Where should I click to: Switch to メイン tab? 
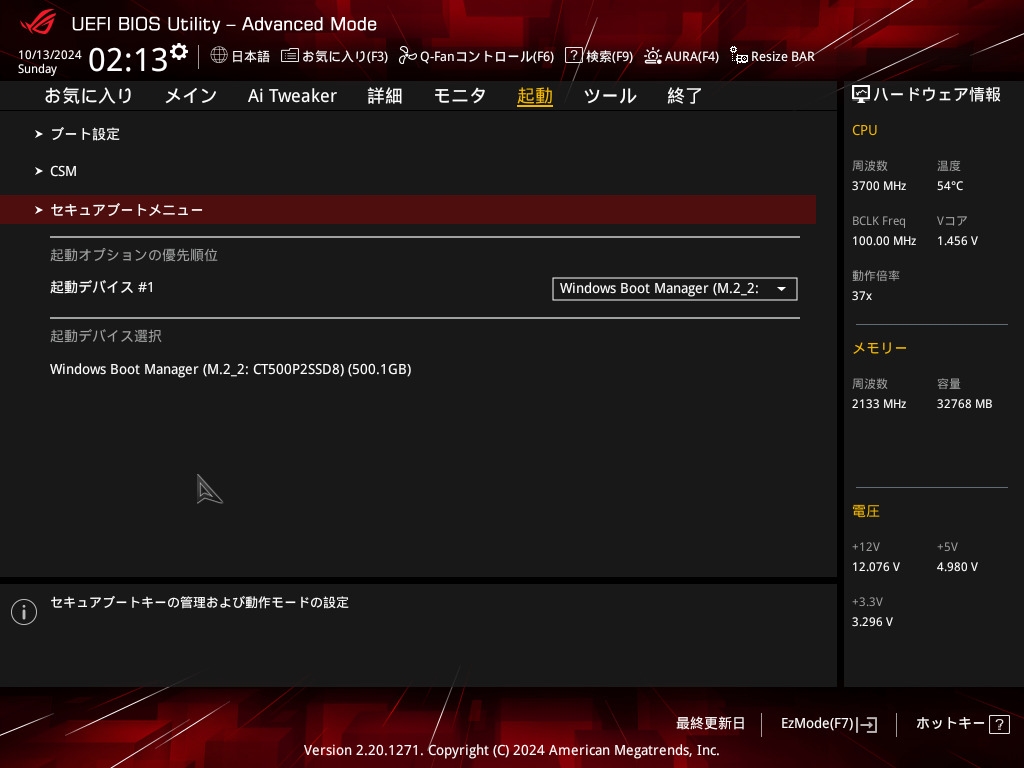pos(191,96)
